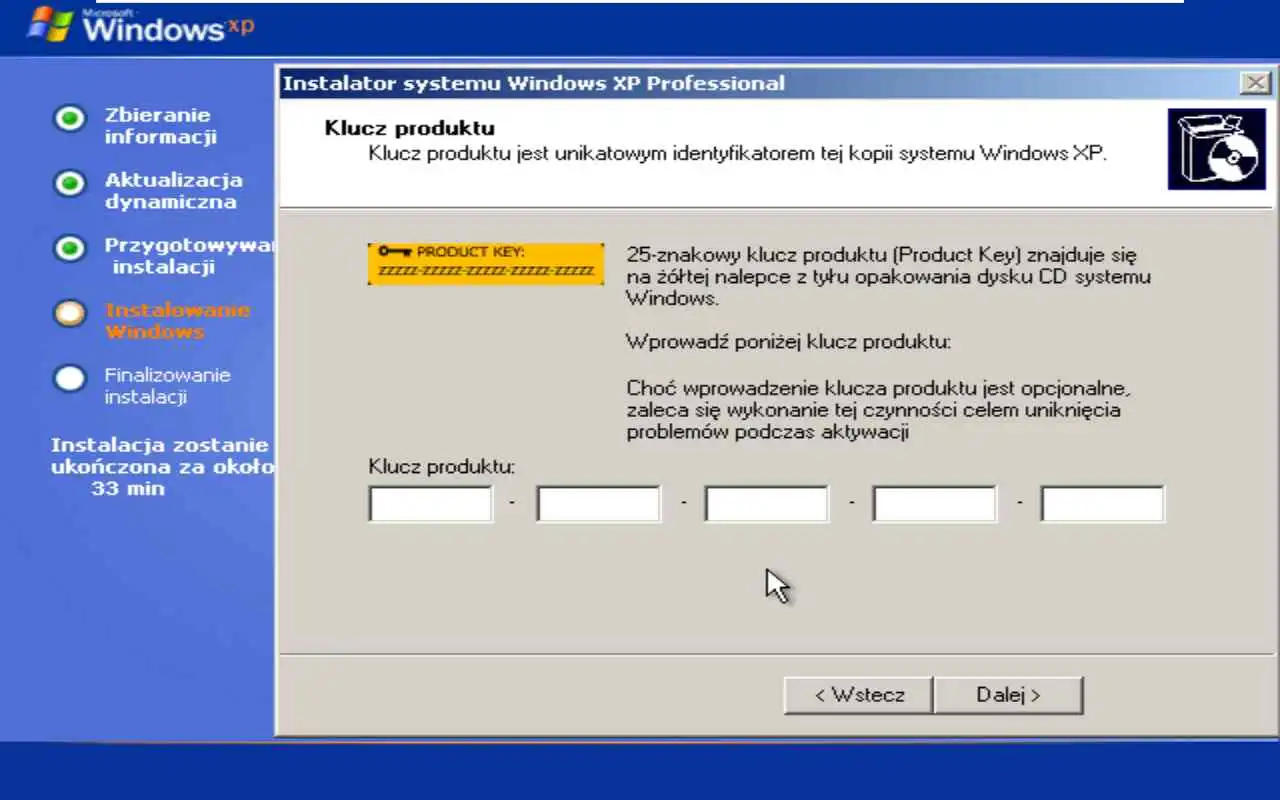
Task: Click the "Zbieranie informacji" sidebar label
Action: click(160, 126)
